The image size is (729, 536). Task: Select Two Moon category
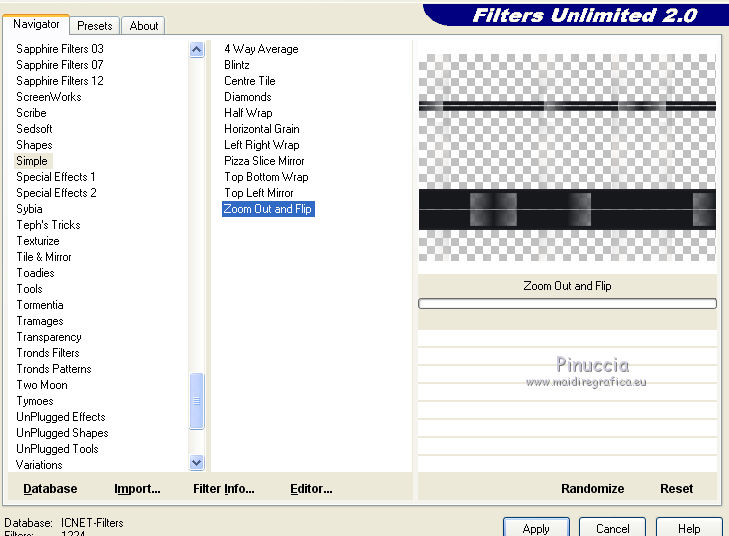42,385
